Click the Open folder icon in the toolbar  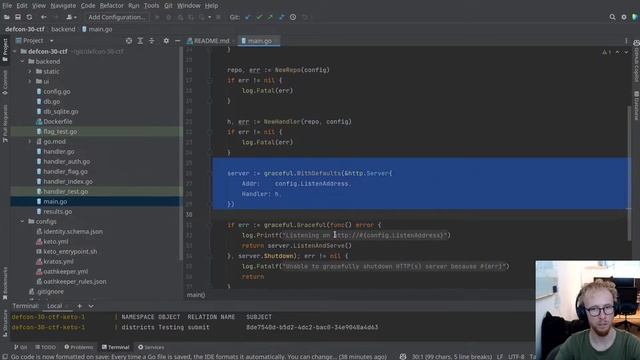[x=7, y=17]
